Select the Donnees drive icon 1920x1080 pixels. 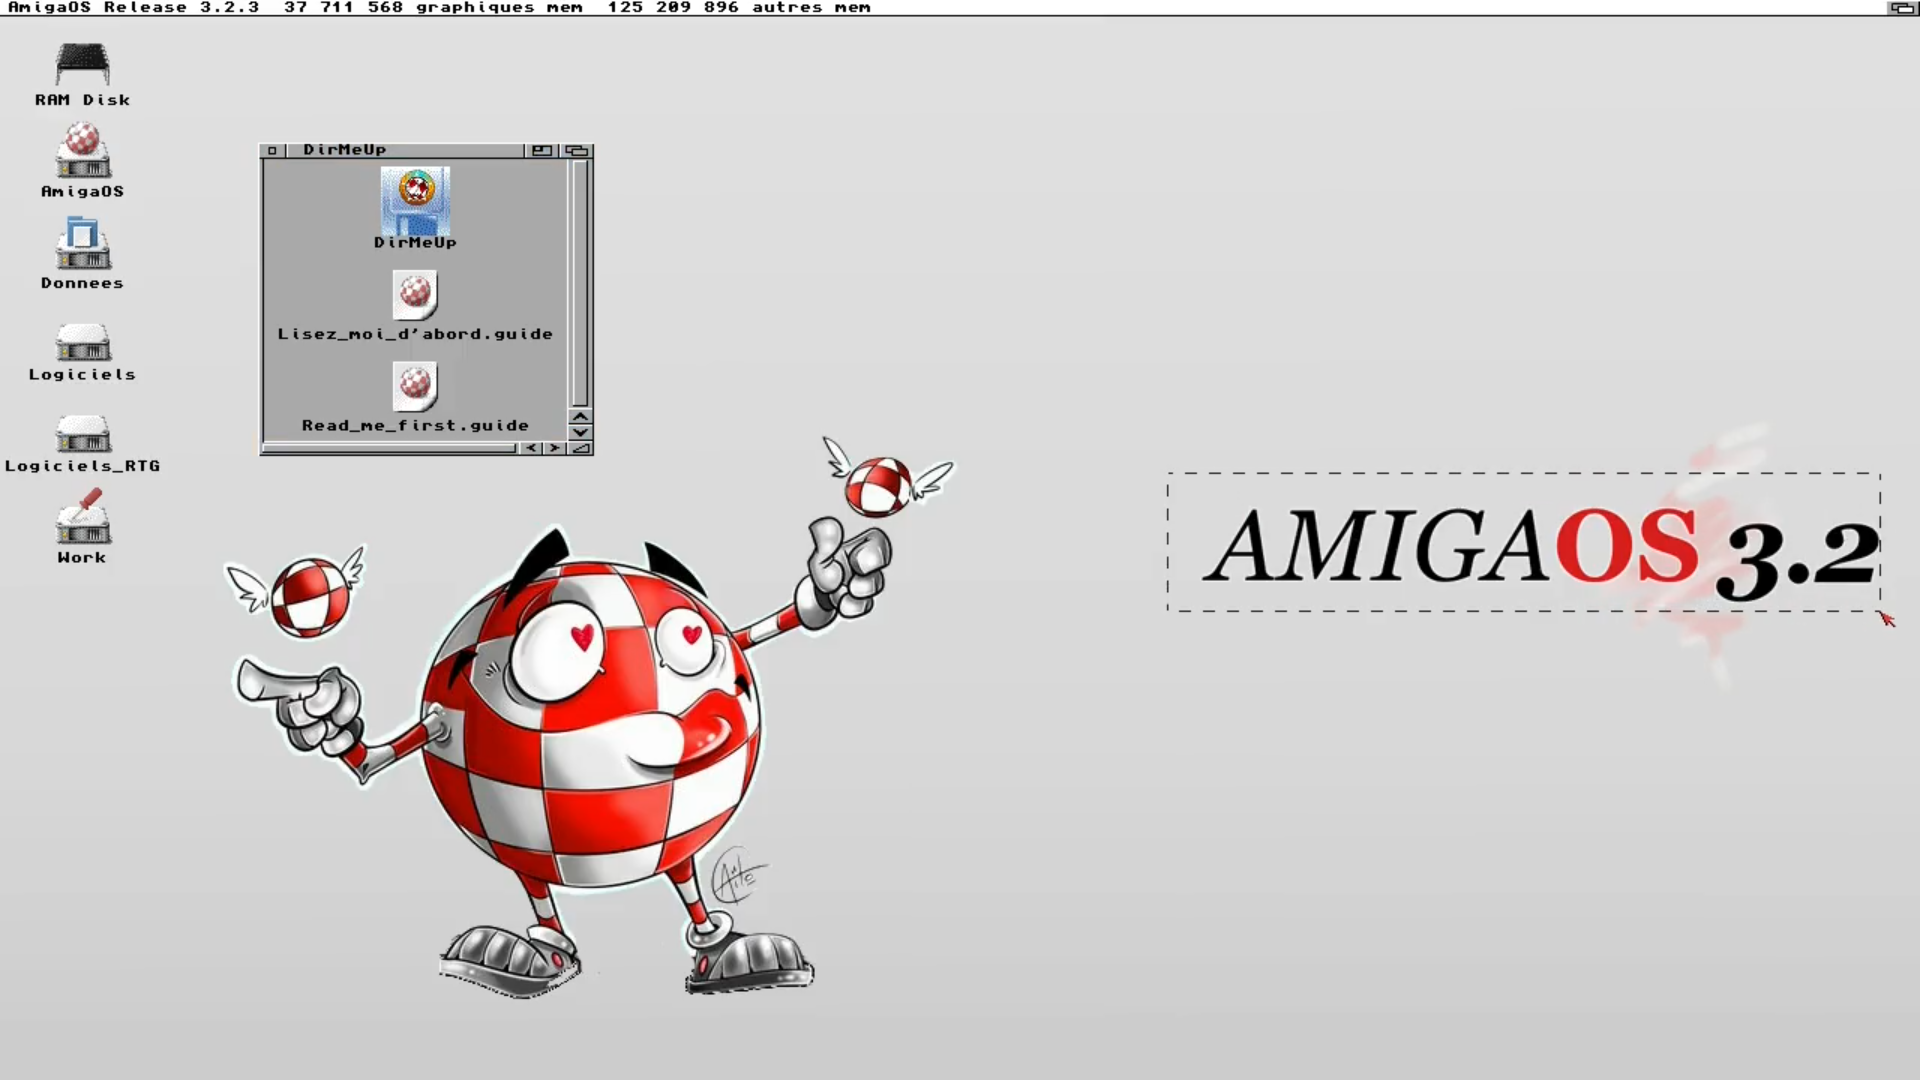coord(82,243)
